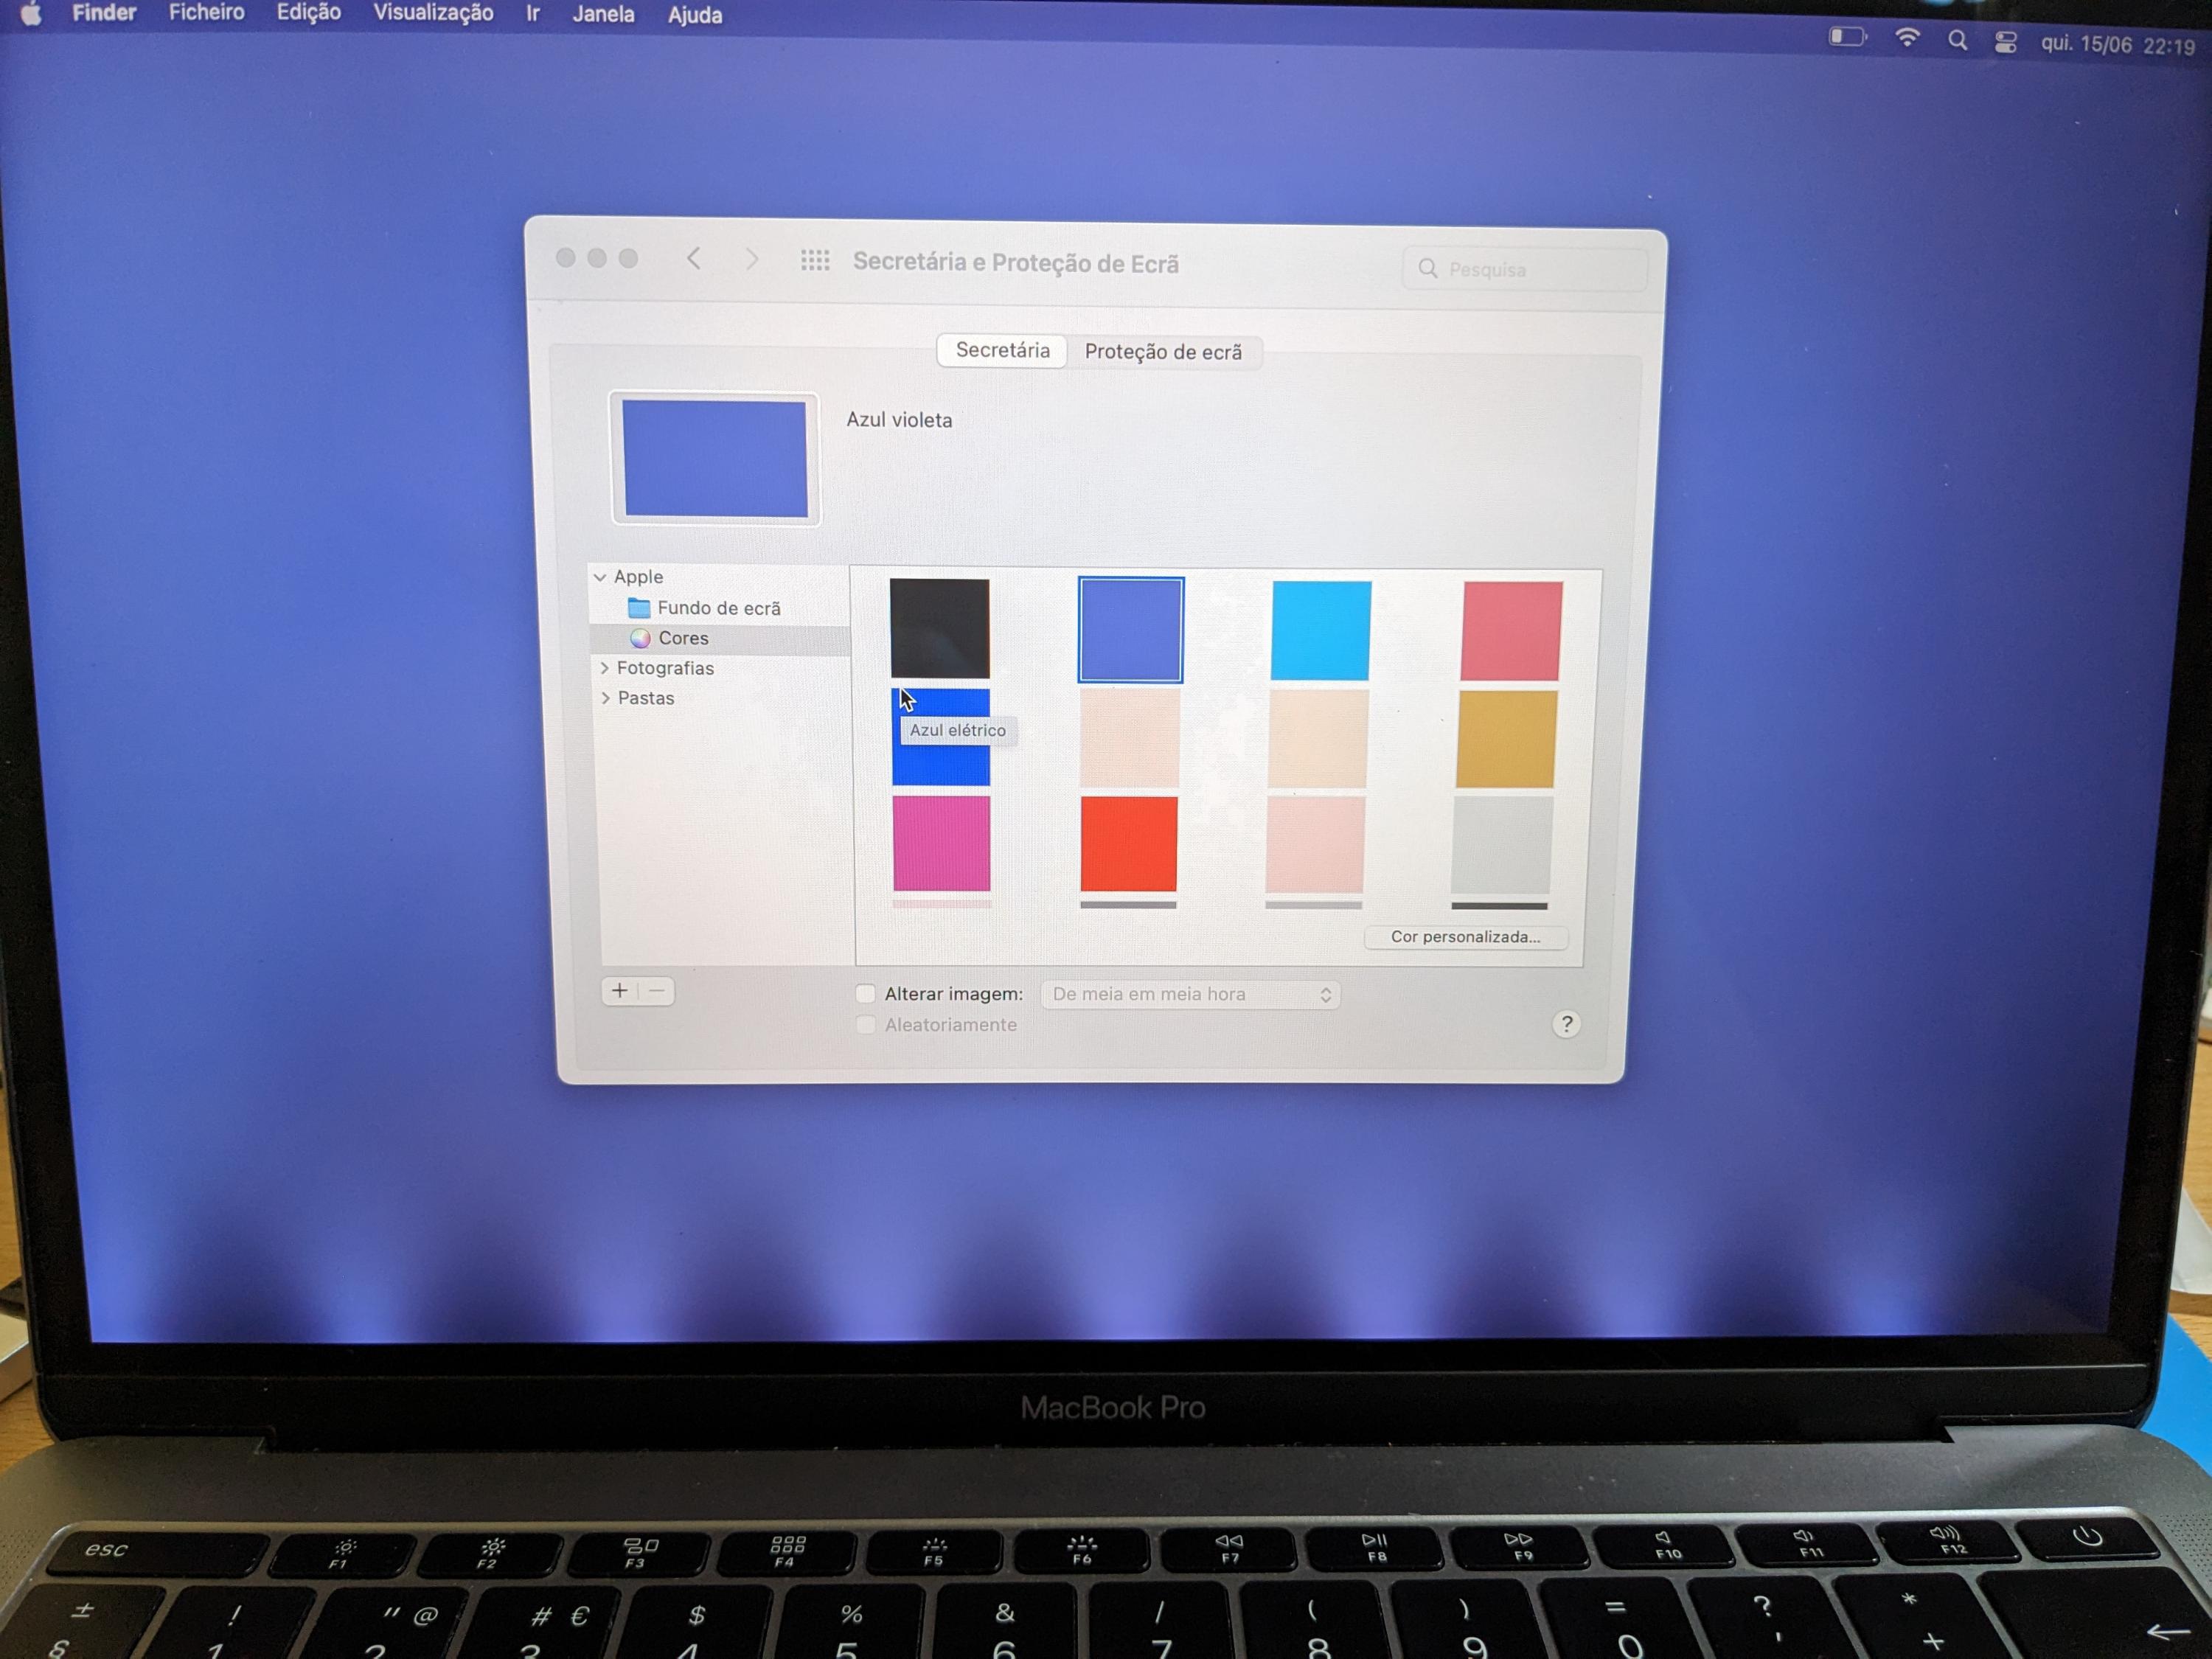
Task: Enable the Alterar imagem checkbox
Action: coord(866,993)
